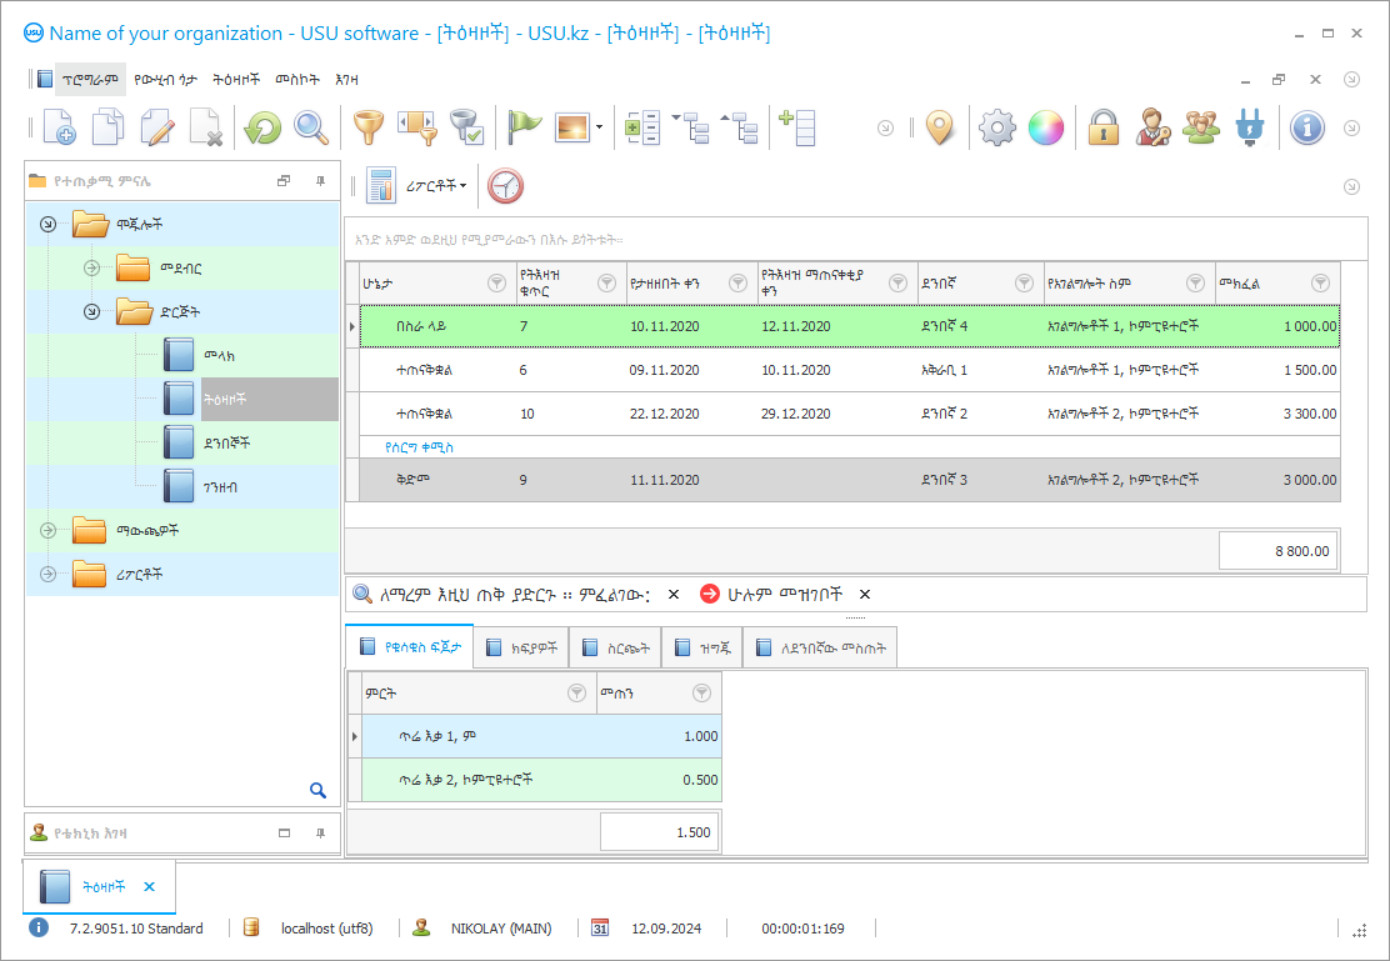The image size is (1390, 961).
Task: Open the ፕሮግራም menu
Action: [x=89, y=79]
